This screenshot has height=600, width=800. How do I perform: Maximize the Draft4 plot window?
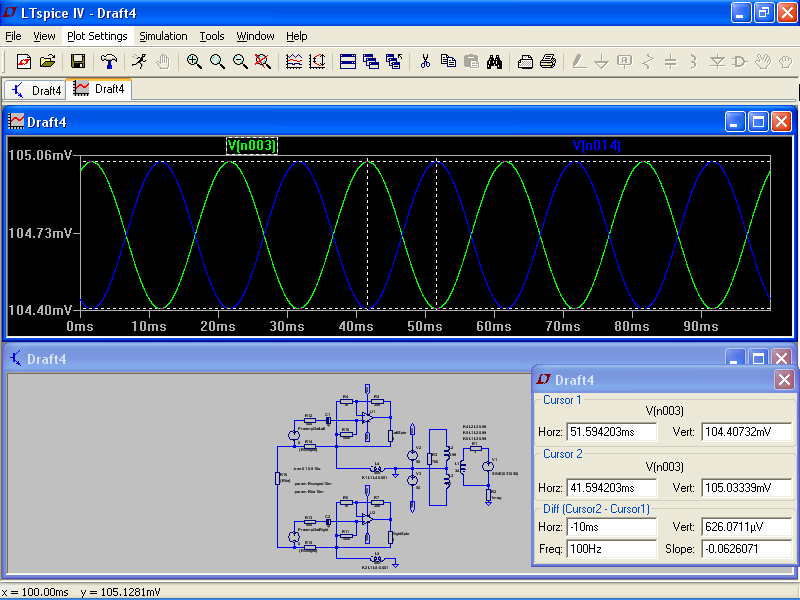[758, 122]
